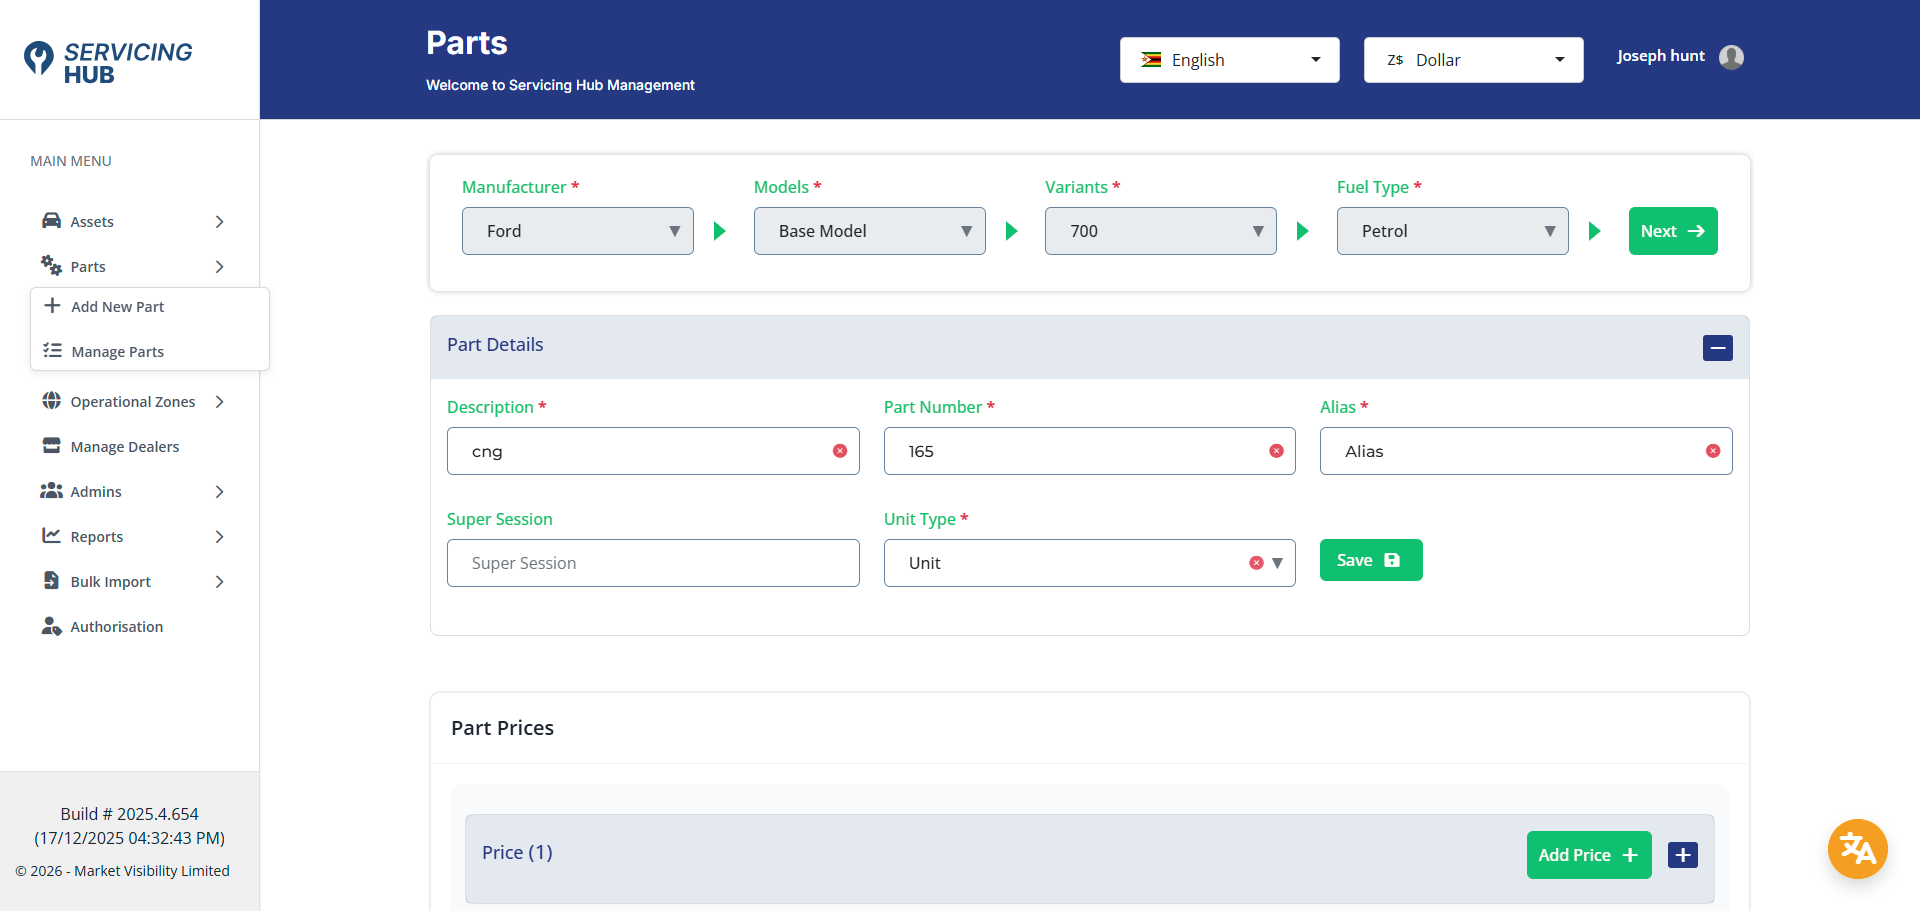This screenshot has height=911, width=1920.
Task: Clear the Description field with red X
Action: [x=840, y=451]
